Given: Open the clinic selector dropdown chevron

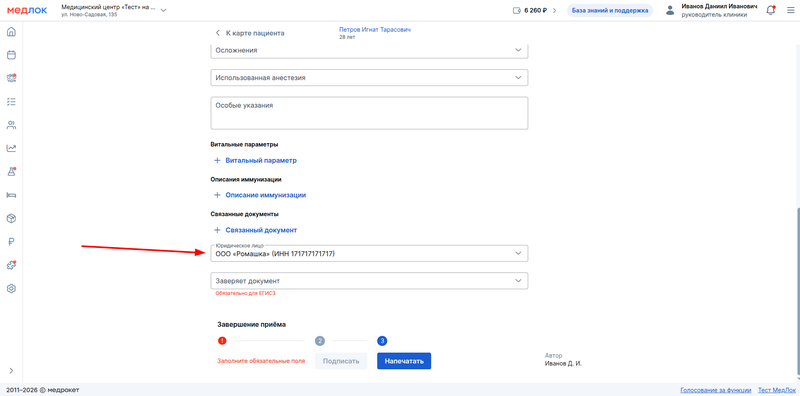Looking at the screenshot, I should point(163,10).
